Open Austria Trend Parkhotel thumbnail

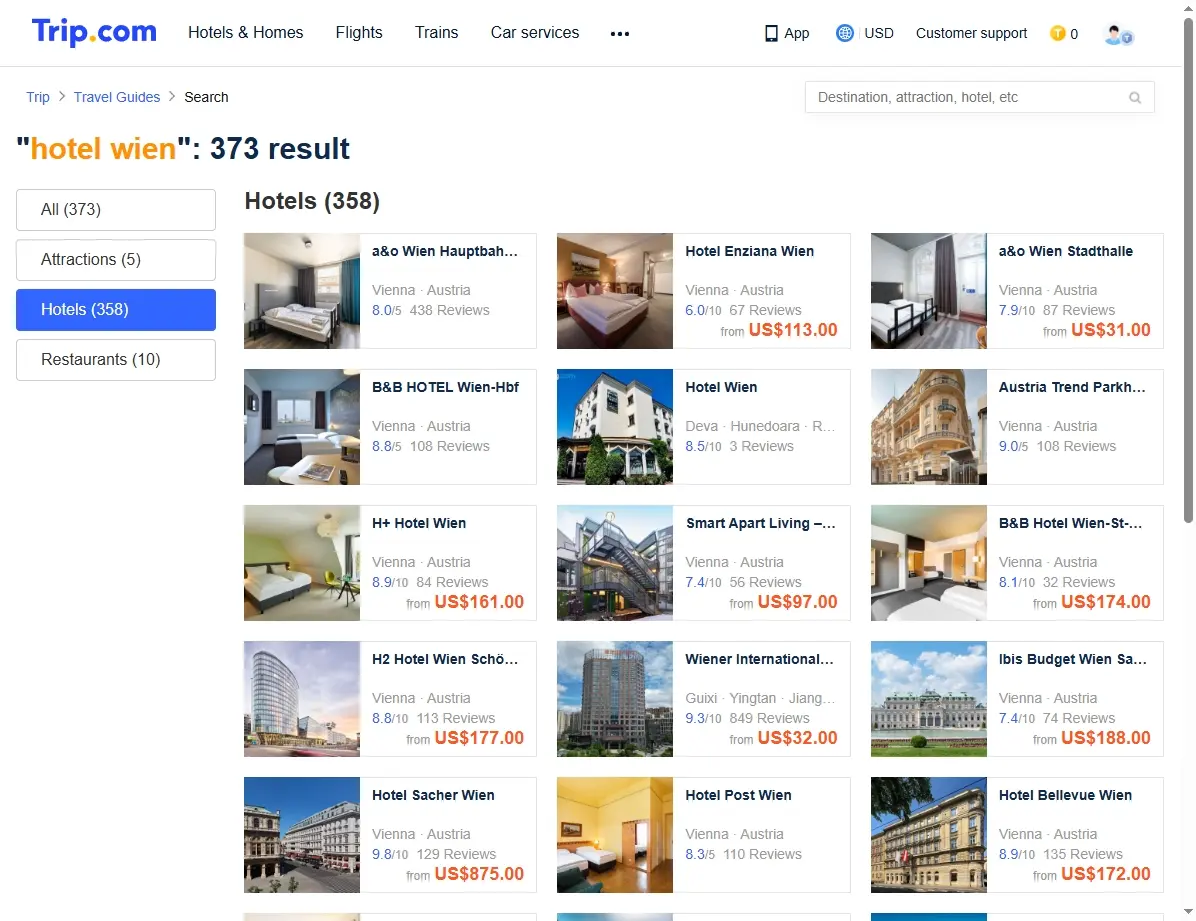[929, 427]
